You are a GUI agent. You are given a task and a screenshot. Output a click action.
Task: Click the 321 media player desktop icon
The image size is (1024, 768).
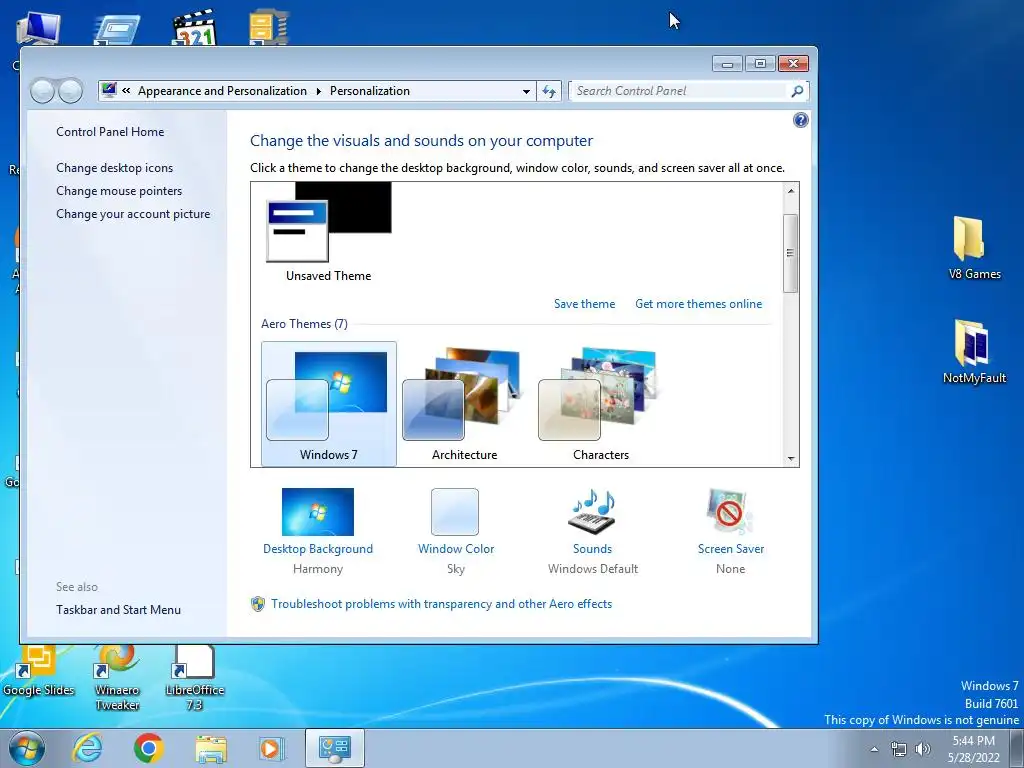point(194,27)
